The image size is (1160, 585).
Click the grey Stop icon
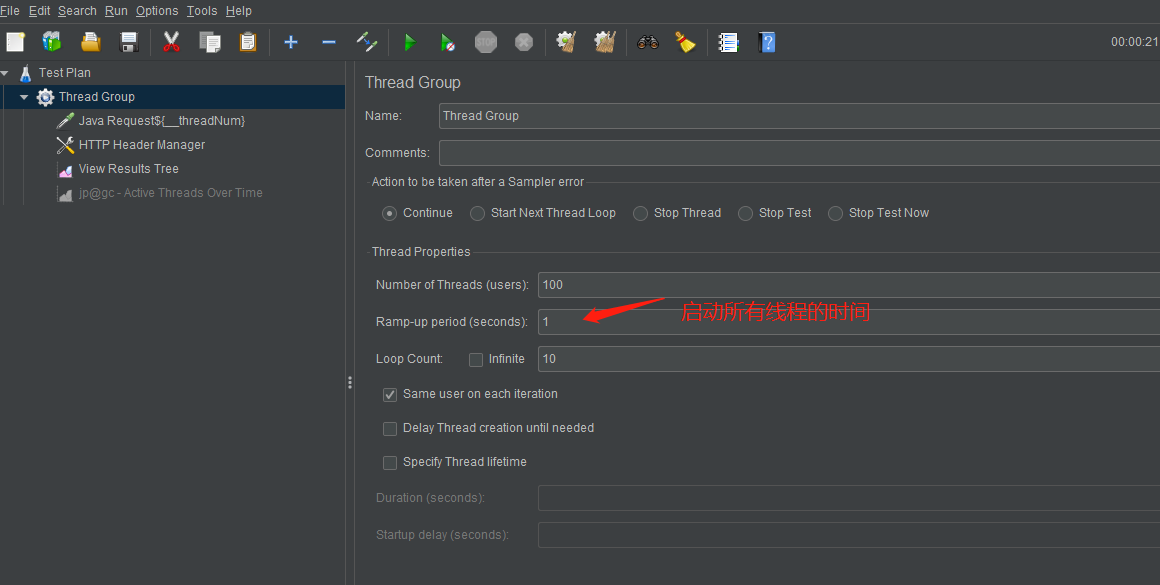point(486,42)
